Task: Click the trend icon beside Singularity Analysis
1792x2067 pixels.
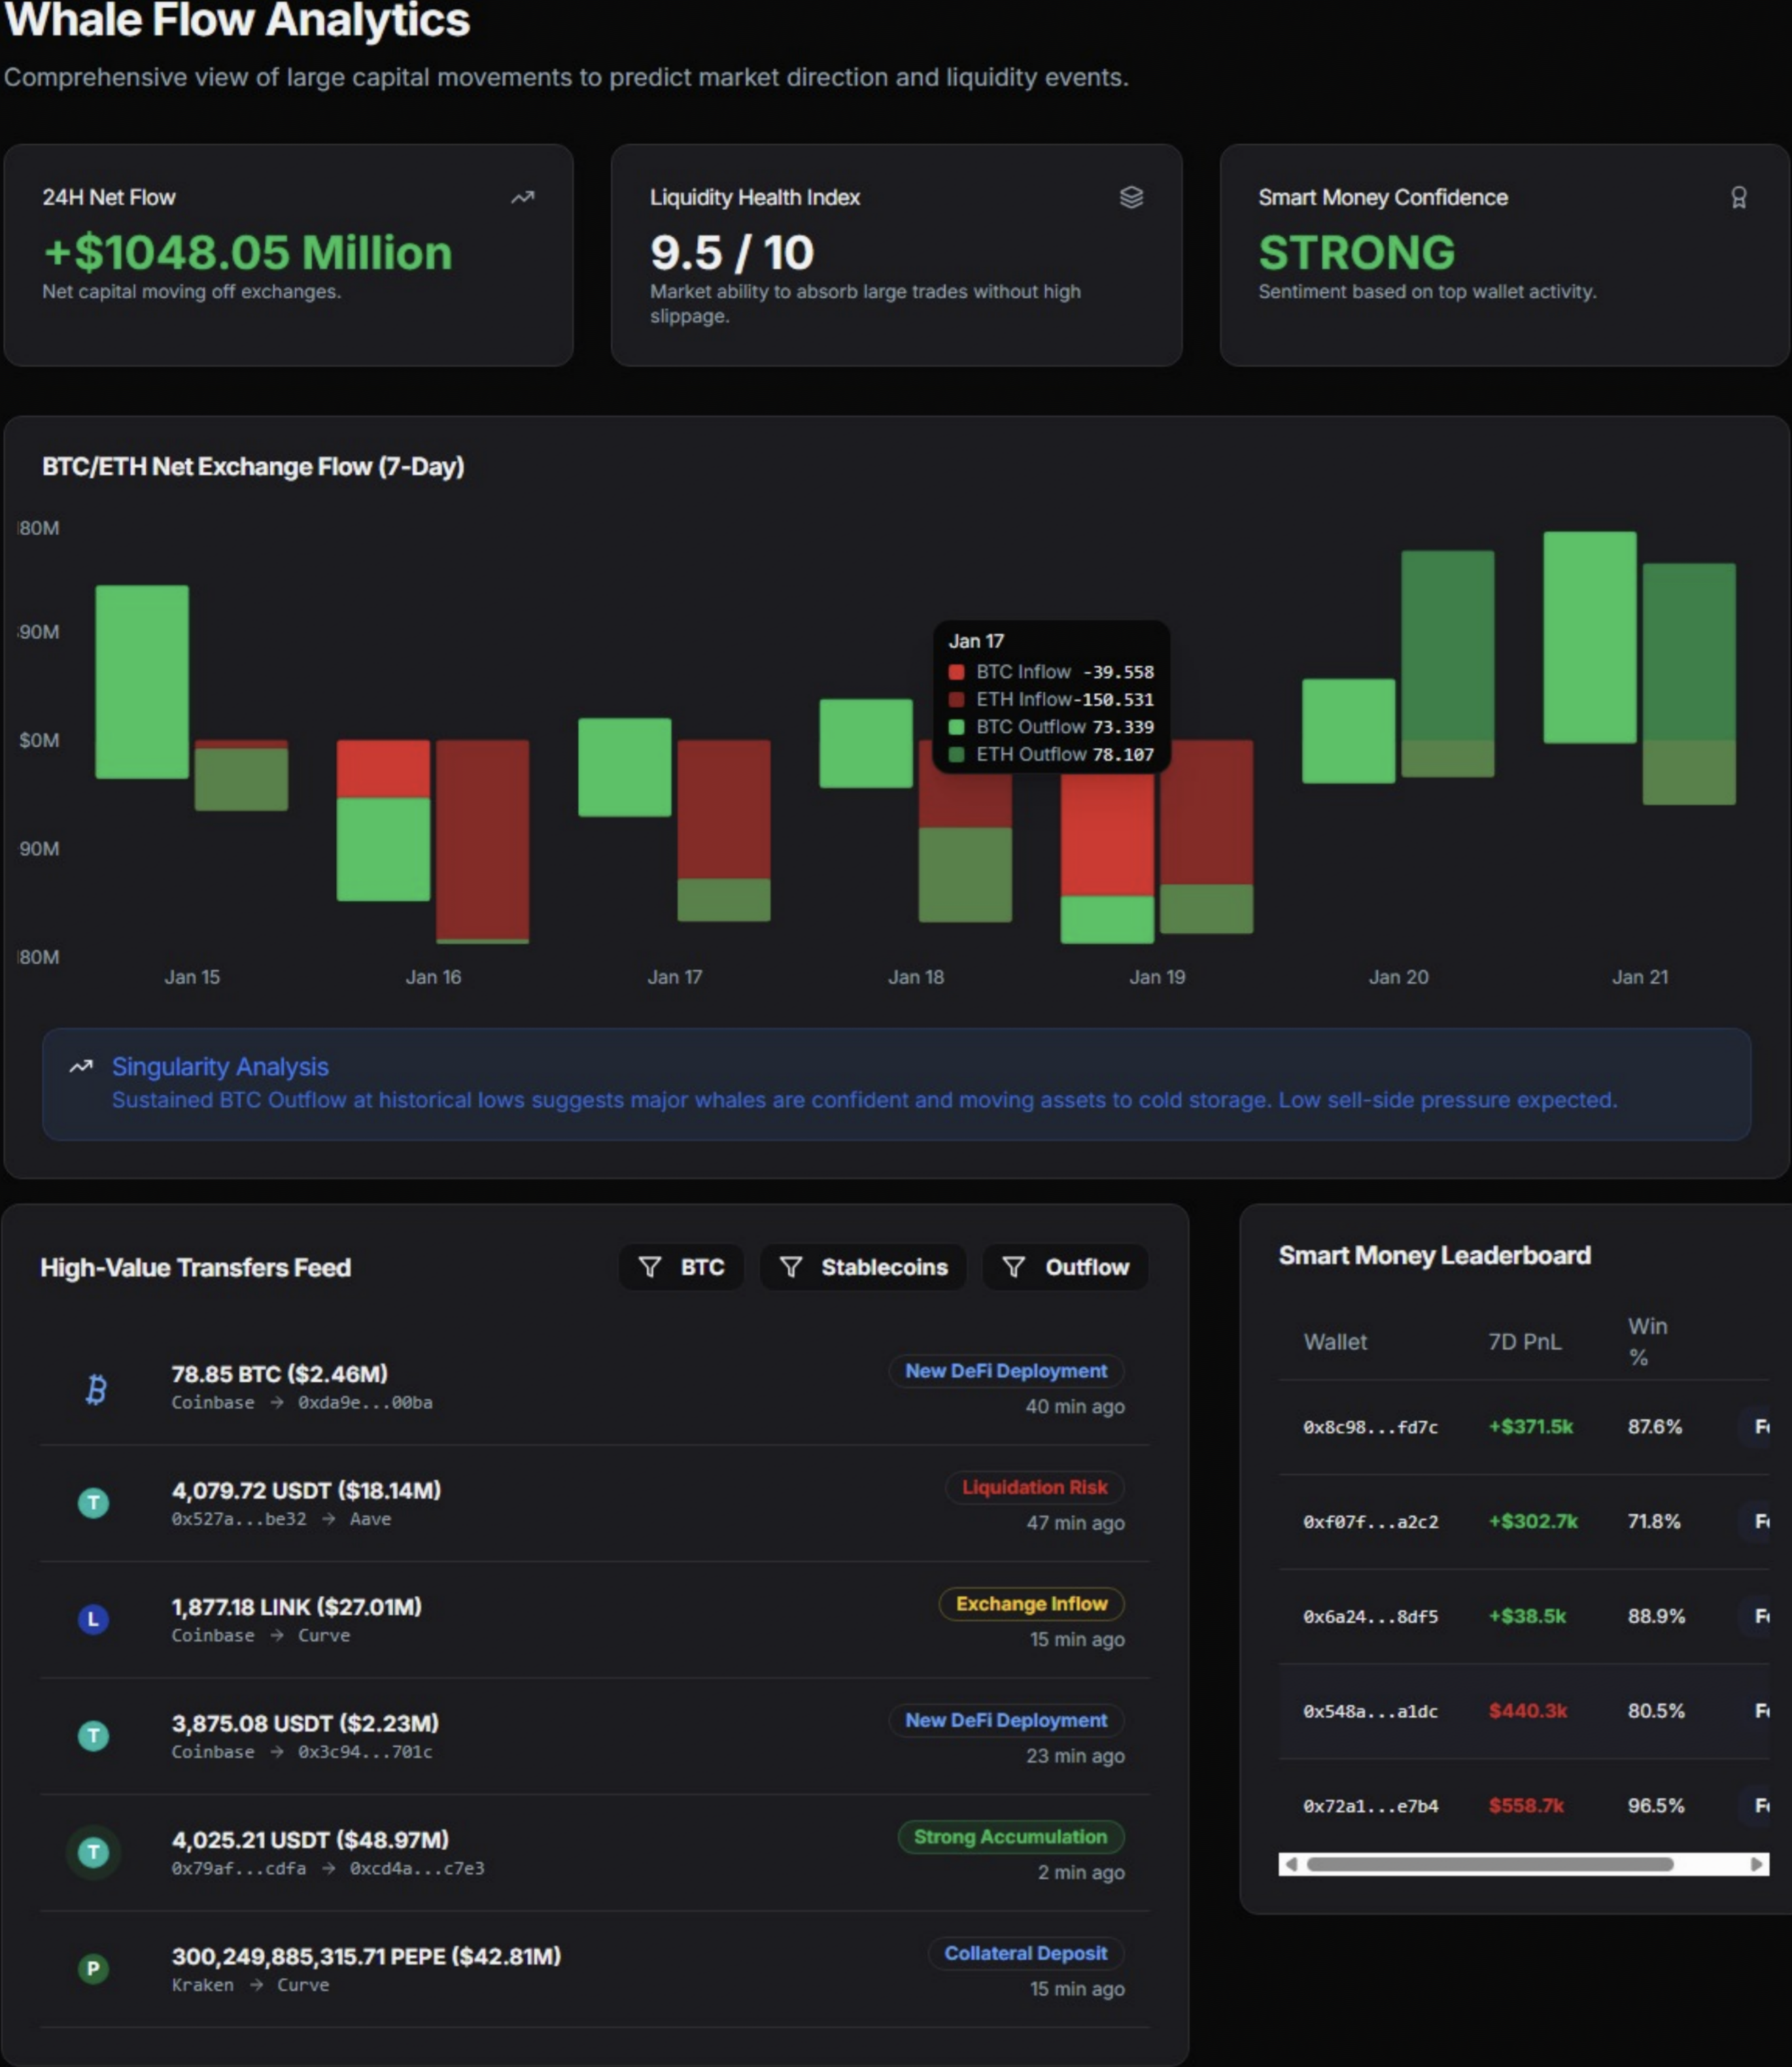Action: (81, 1066)
